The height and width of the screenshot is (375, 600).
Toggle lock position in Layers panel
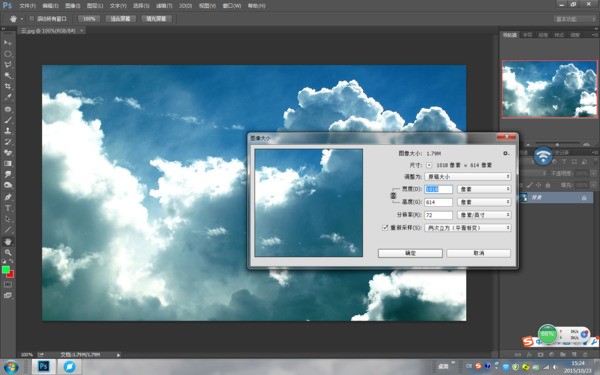point(538,185)
